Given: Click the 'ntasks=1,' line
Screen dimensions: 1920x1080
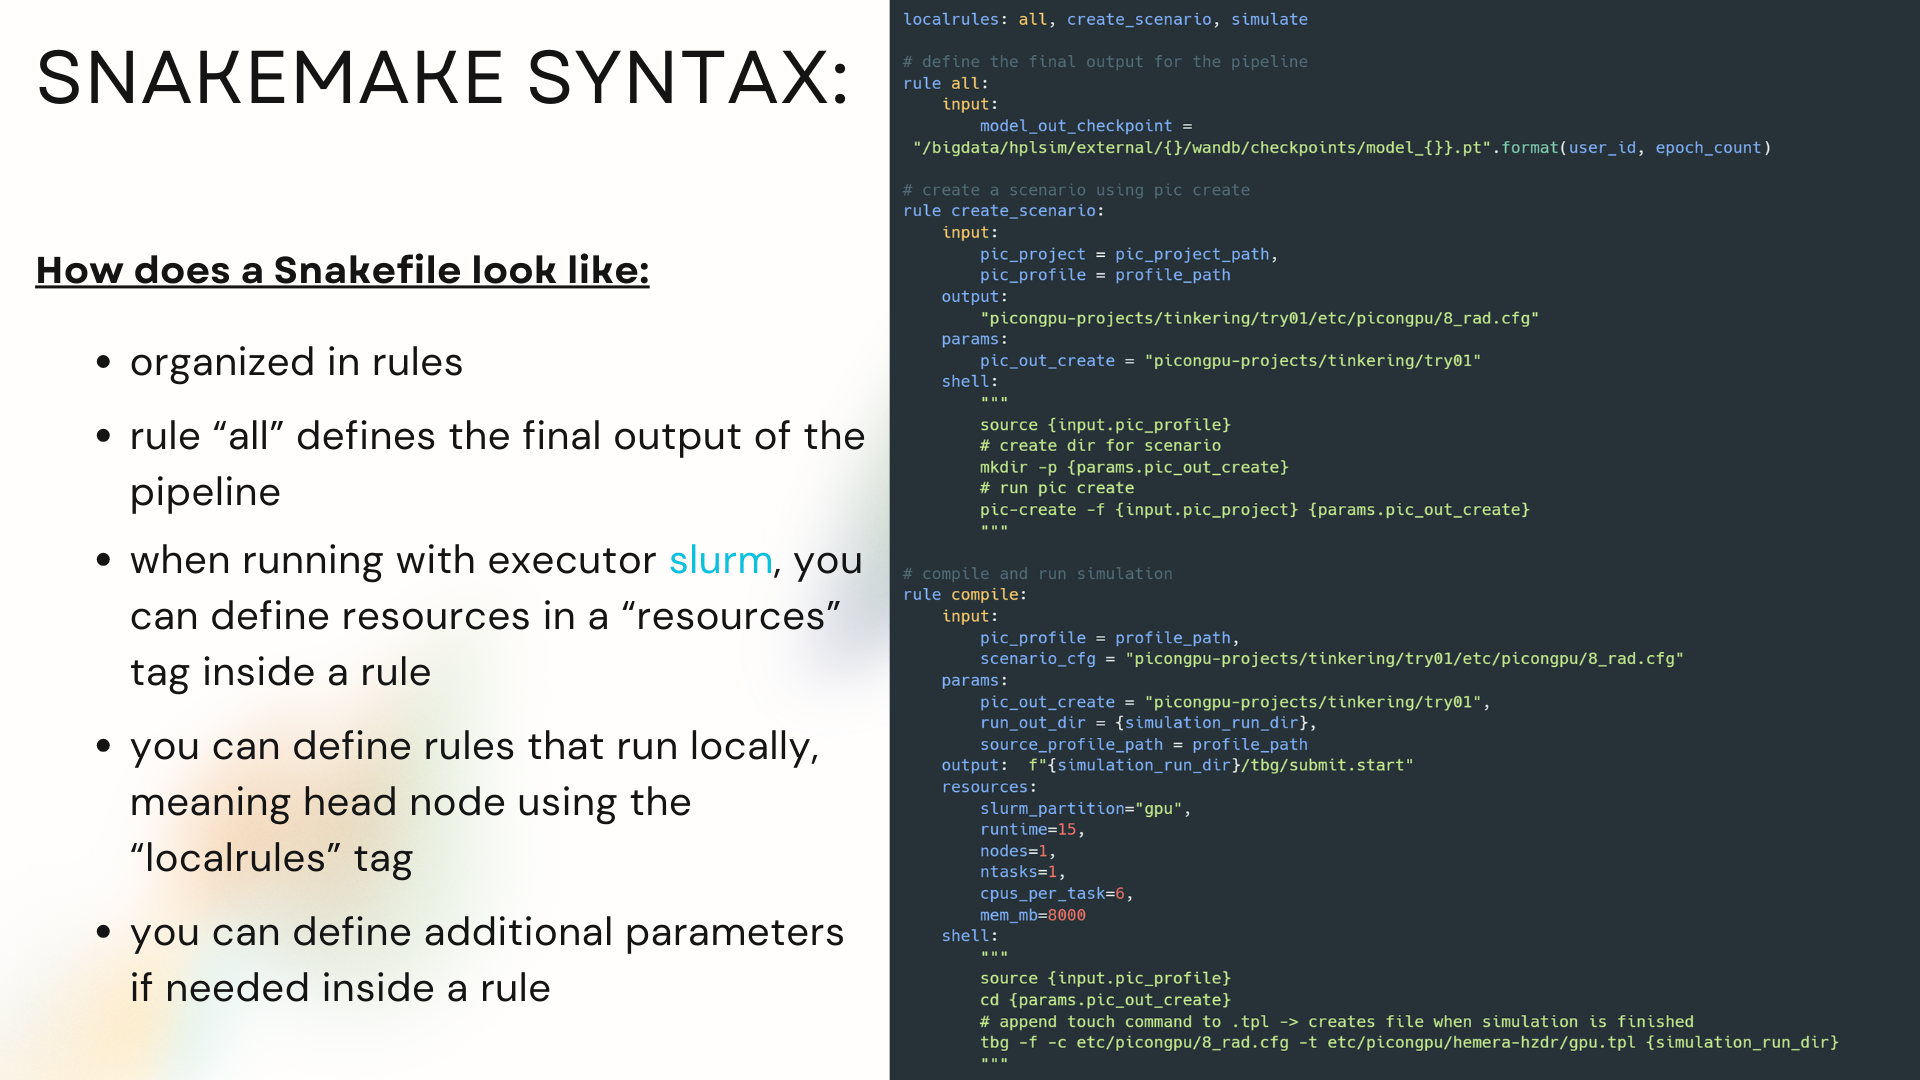Looking at the screenshot, I should pyautogui.click(x=1023, y=872).
